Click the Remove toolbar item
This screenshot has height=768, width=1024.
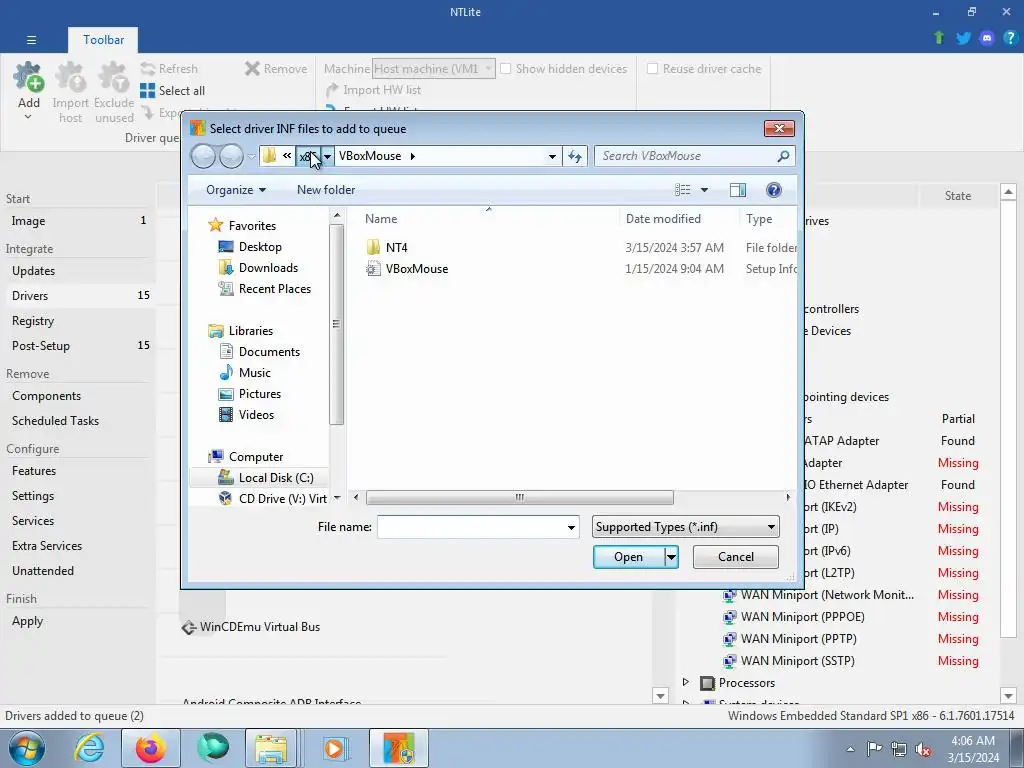[x=276, y=69]
